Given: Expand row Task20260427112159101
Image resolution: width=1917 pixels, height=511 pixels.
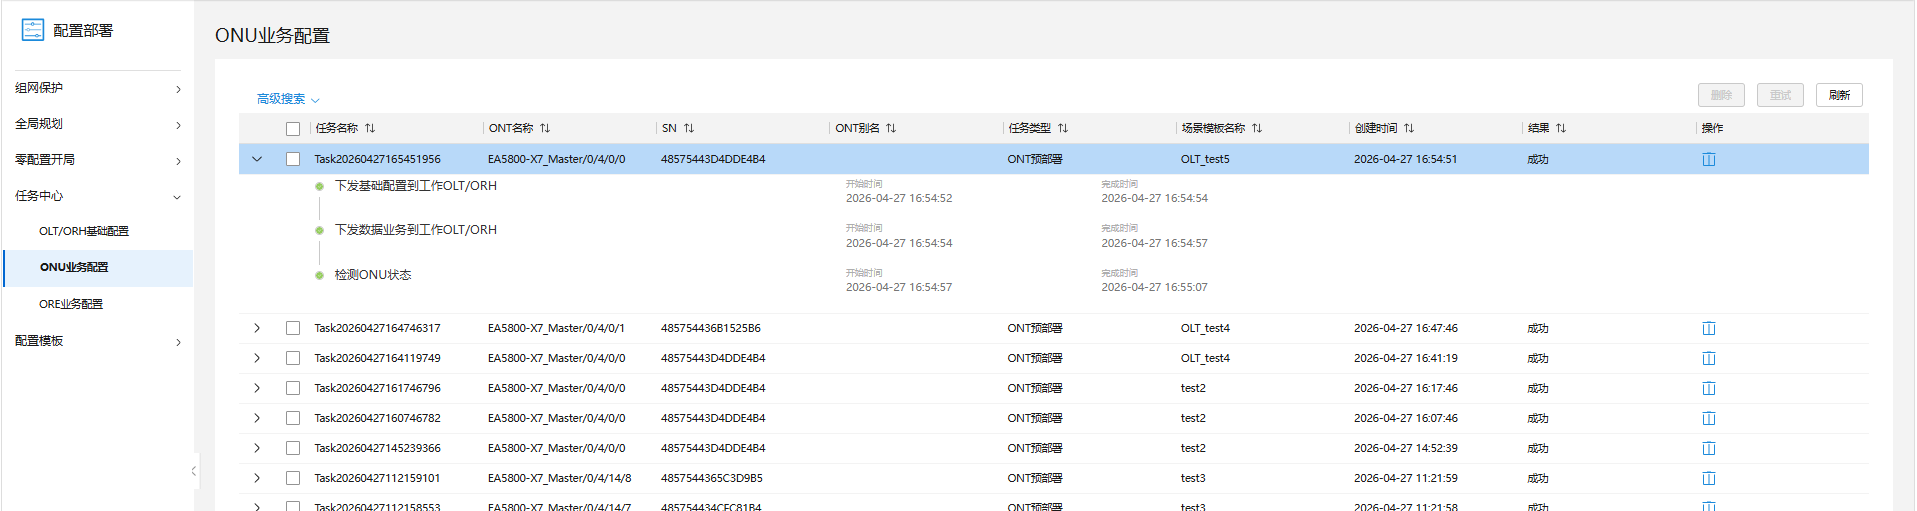Looking at the screenshot, I should tap(257, 478).
